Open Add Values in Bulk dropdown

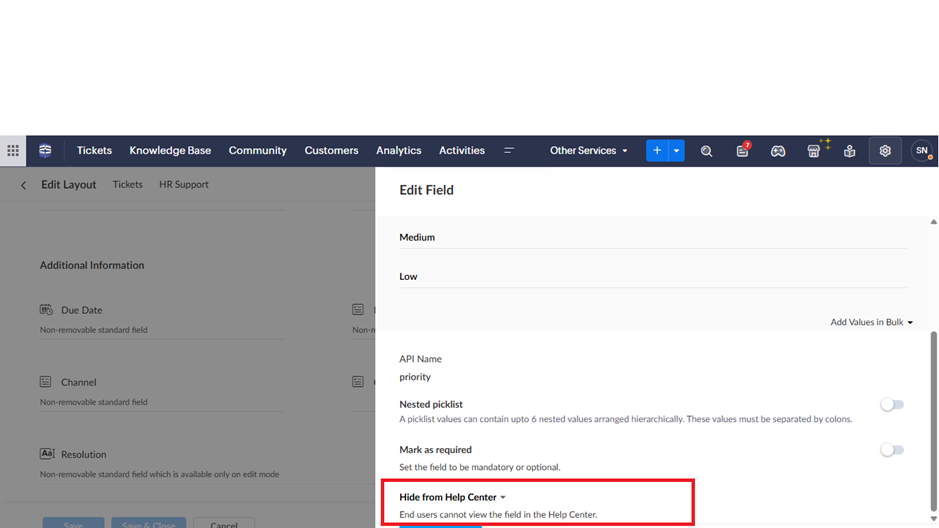pyautogui.click(x=871, y=322)
